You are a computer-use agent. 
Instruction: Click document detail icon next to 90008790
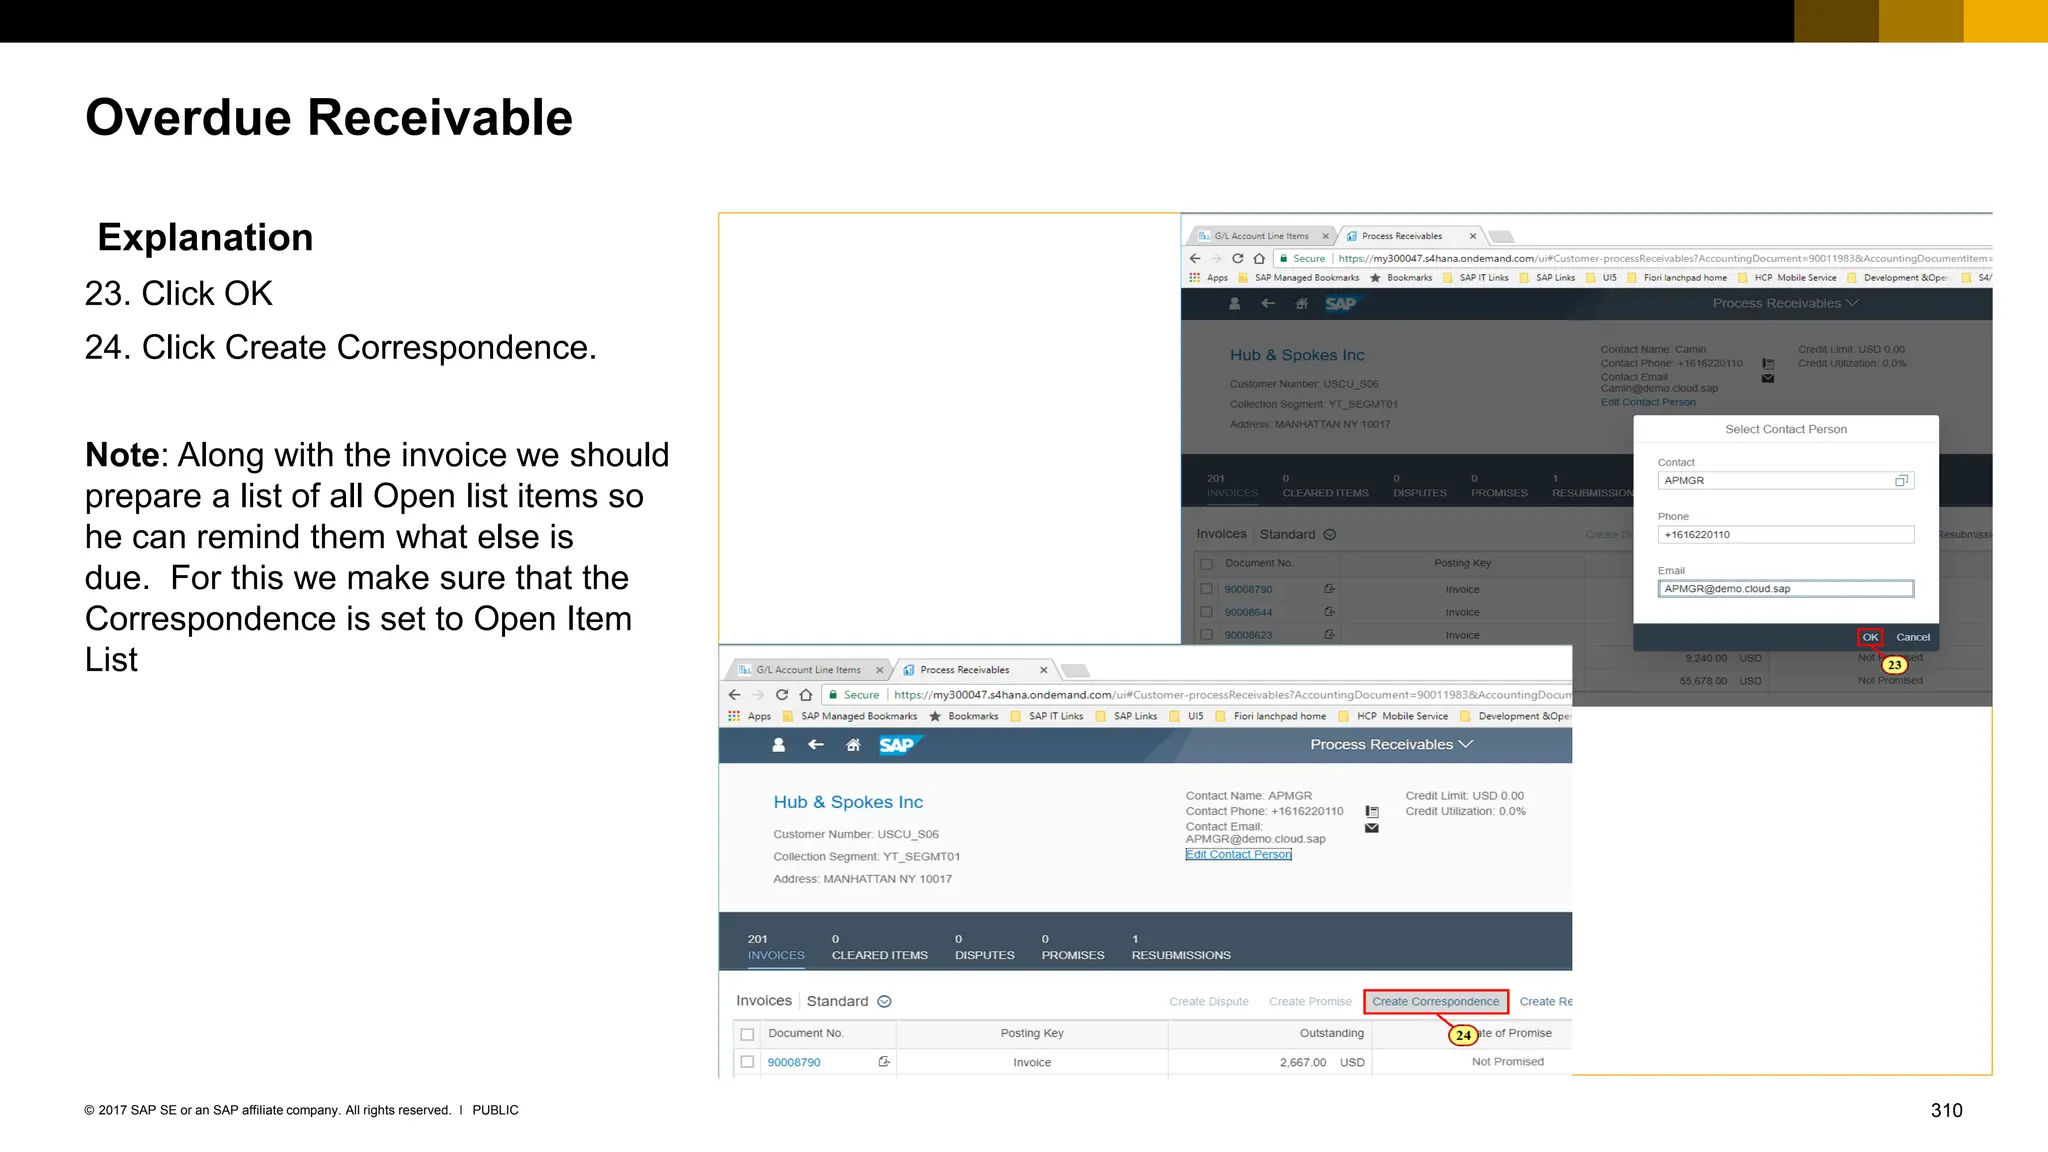pyautogui.click(x=884, y=1062)
